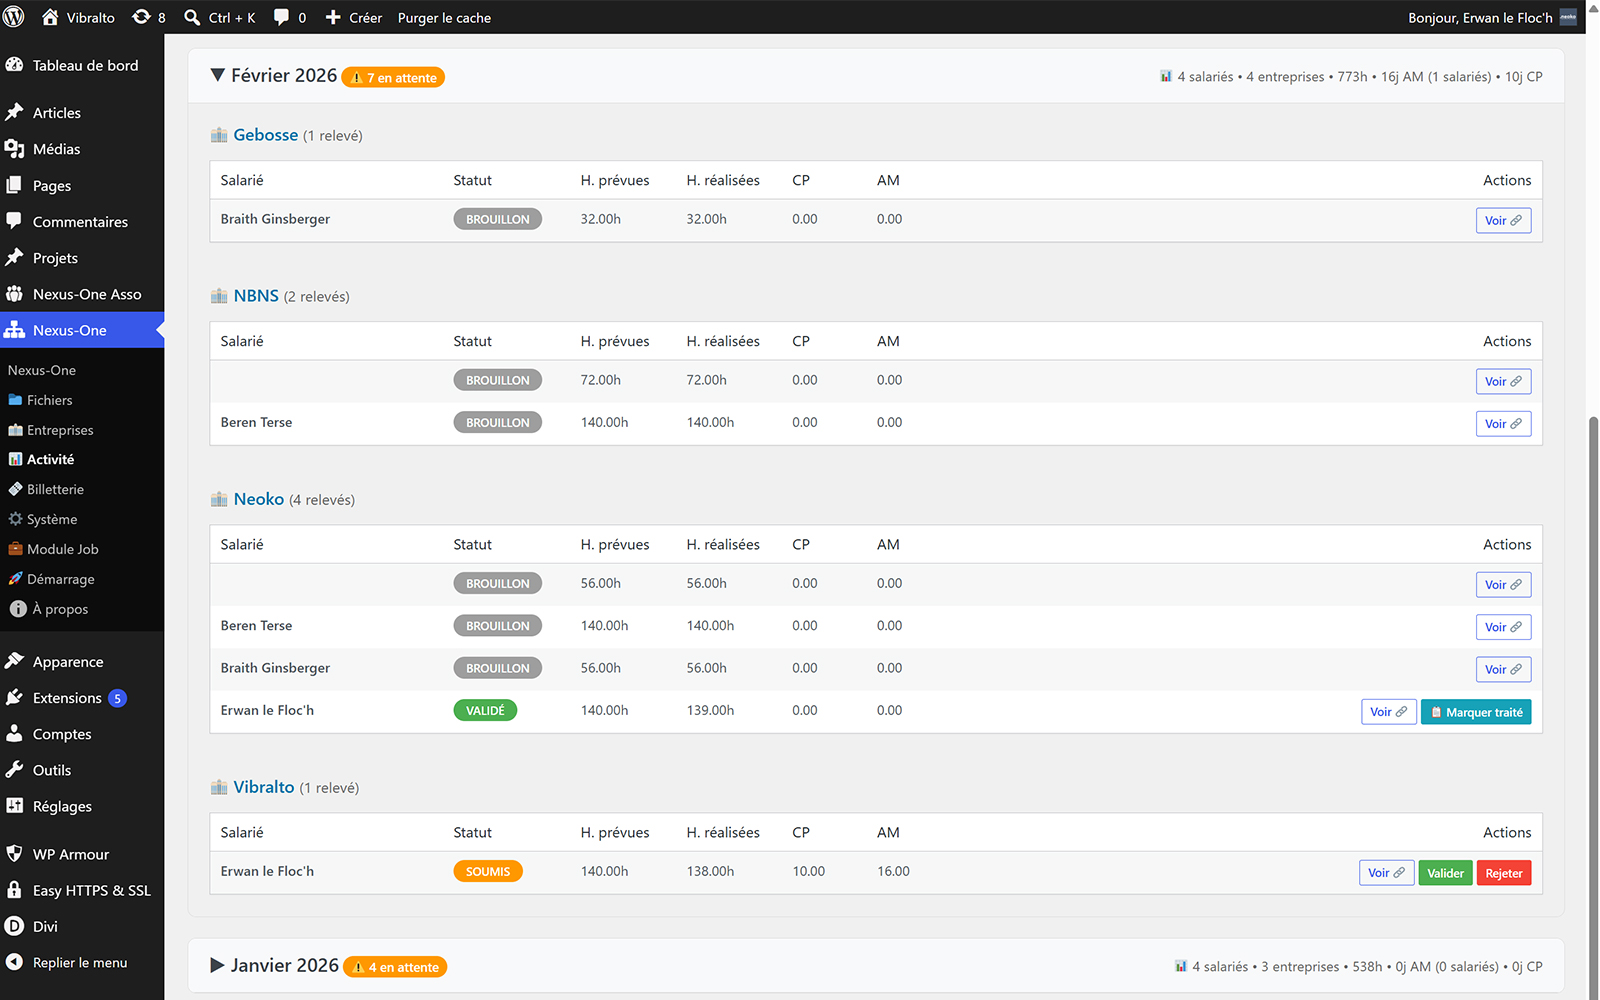Click Voir for Beren Terse in NBNS

click(x=1503, y=424)
